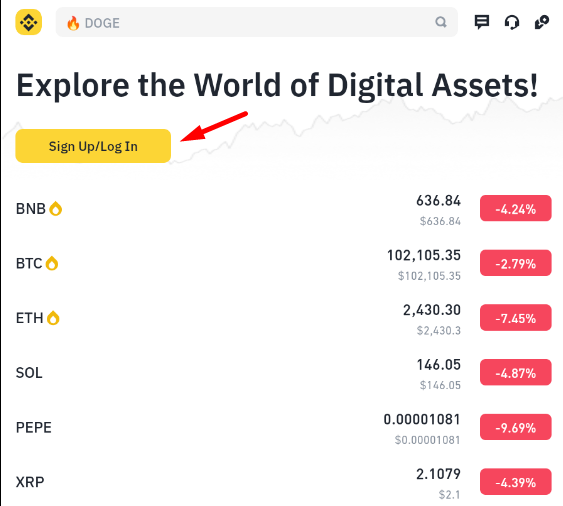Click the Sign Up/Log In button

93,146
